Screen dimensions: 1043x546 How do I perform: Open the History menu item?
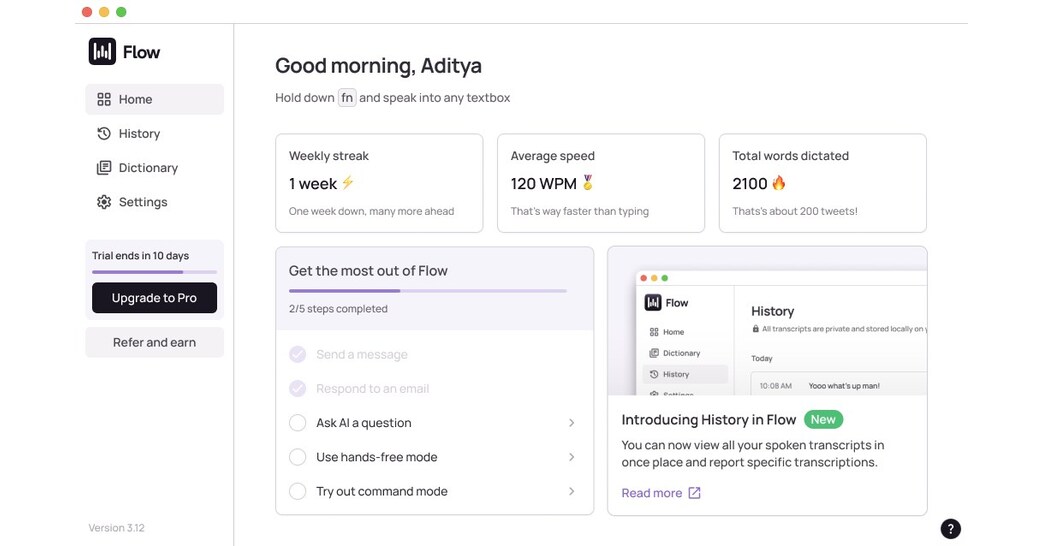click(x=139, y=133)
